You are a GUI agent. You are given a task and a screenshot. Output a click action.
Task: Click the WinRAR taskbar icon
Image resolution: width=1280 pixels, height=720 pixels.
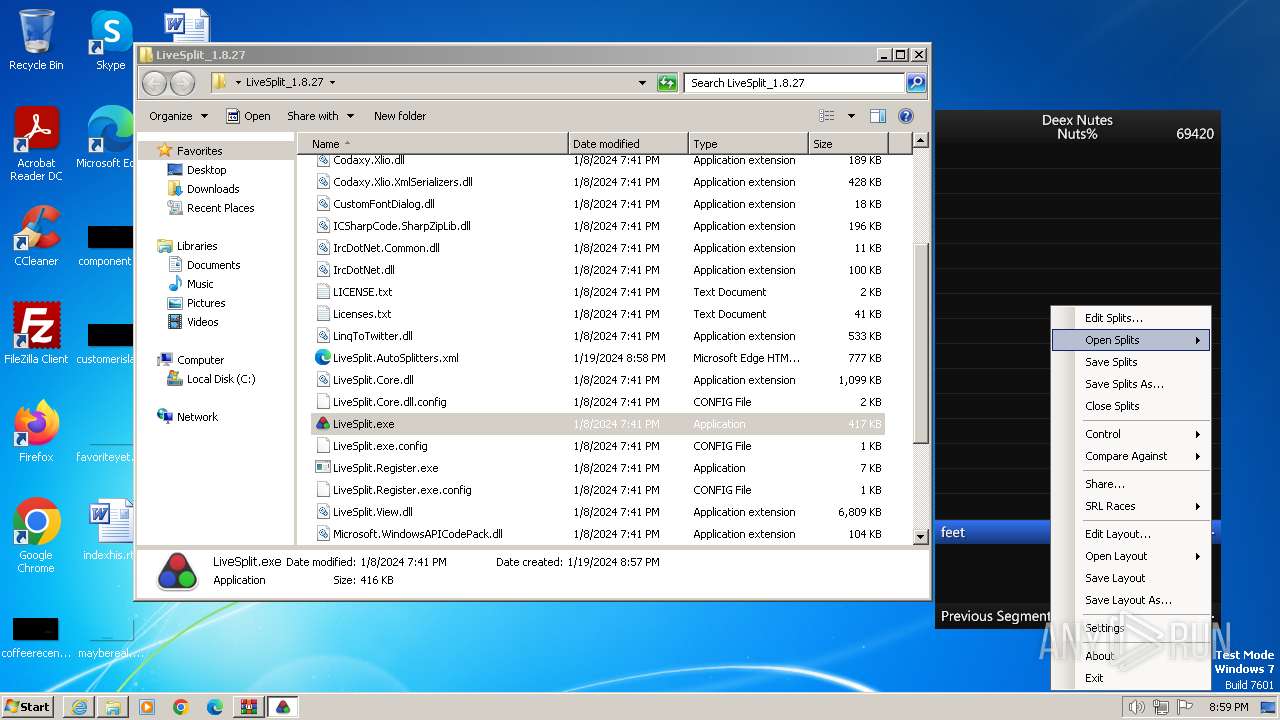[x=249, y=707]
